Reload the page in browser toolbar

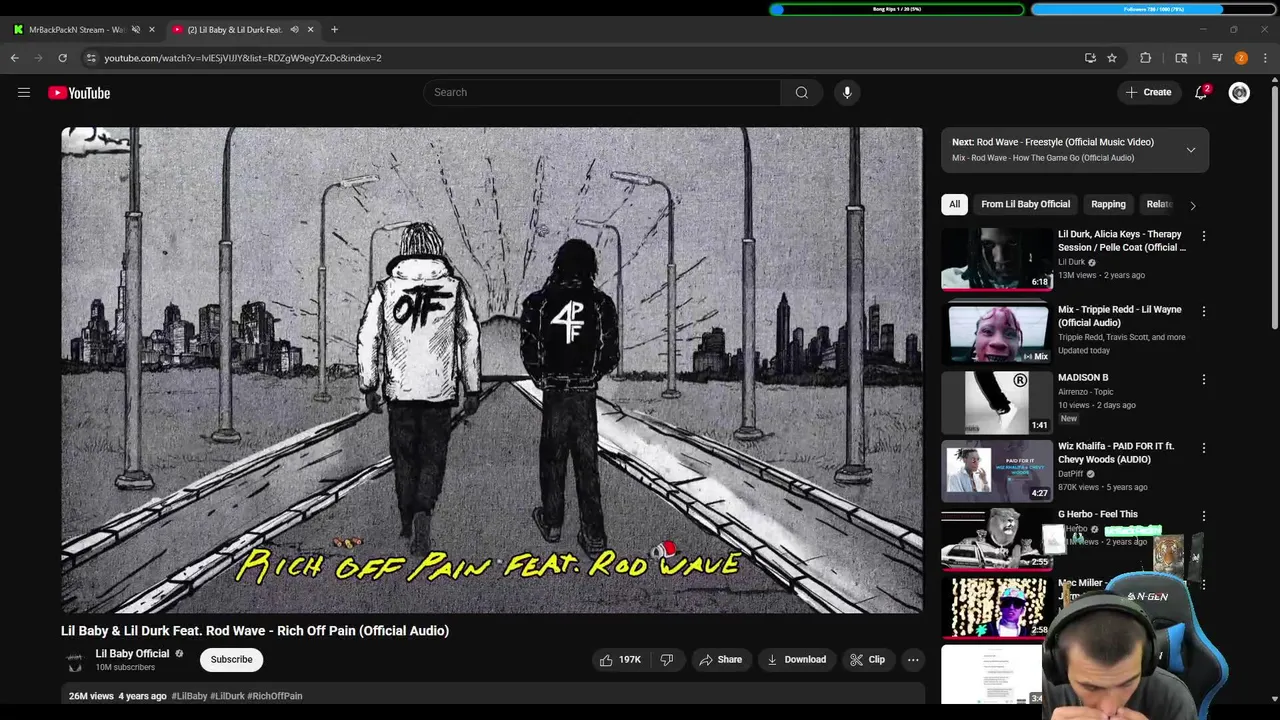tap(62, 58)
